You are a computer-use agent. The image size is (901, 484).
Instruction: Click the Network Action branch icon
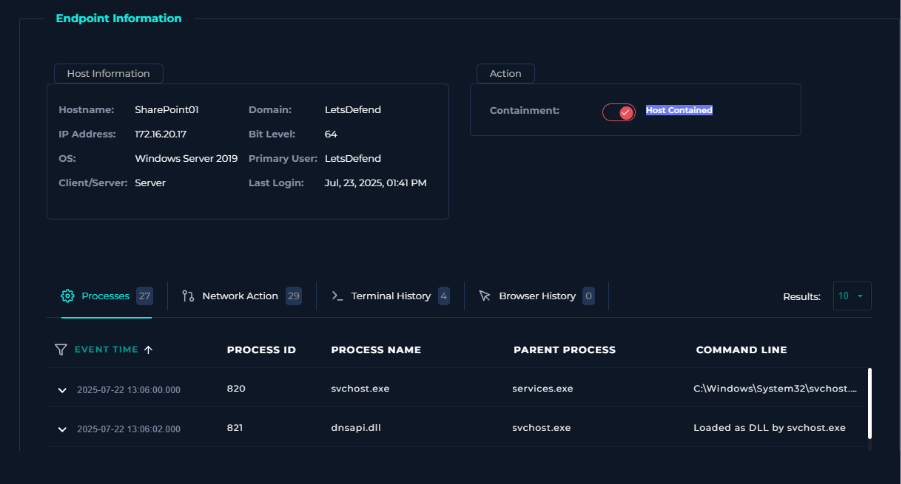click(x=188, y=296)
